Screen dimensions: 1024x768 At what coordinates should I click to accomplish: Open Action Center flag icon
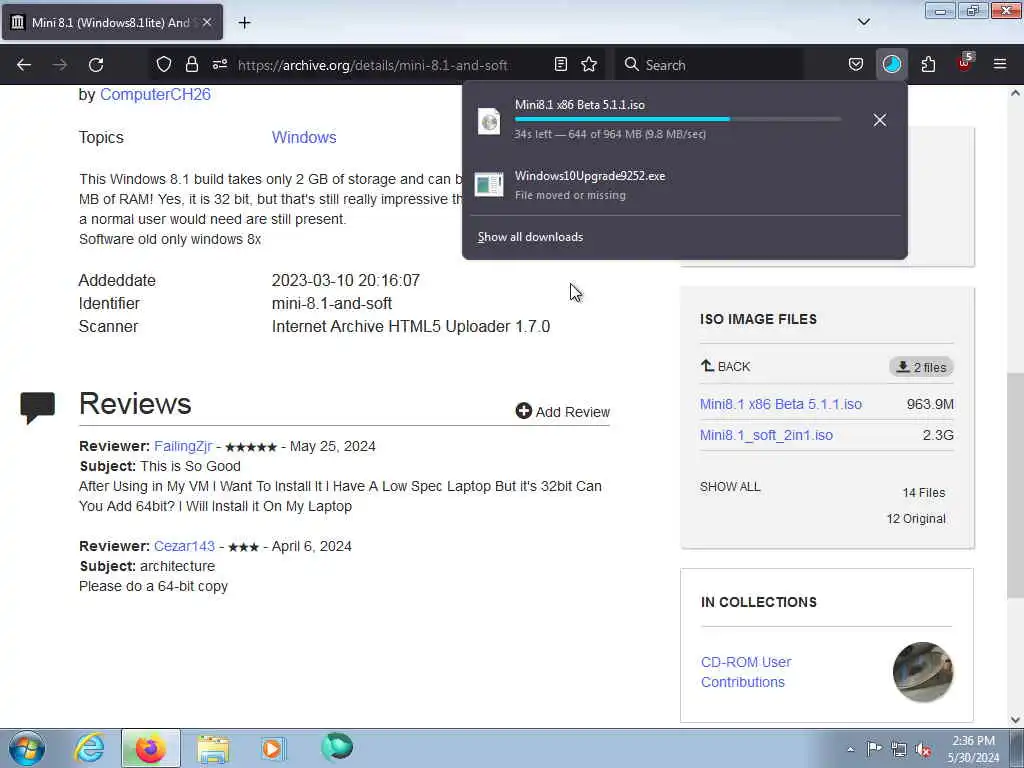tap(874, 749)
